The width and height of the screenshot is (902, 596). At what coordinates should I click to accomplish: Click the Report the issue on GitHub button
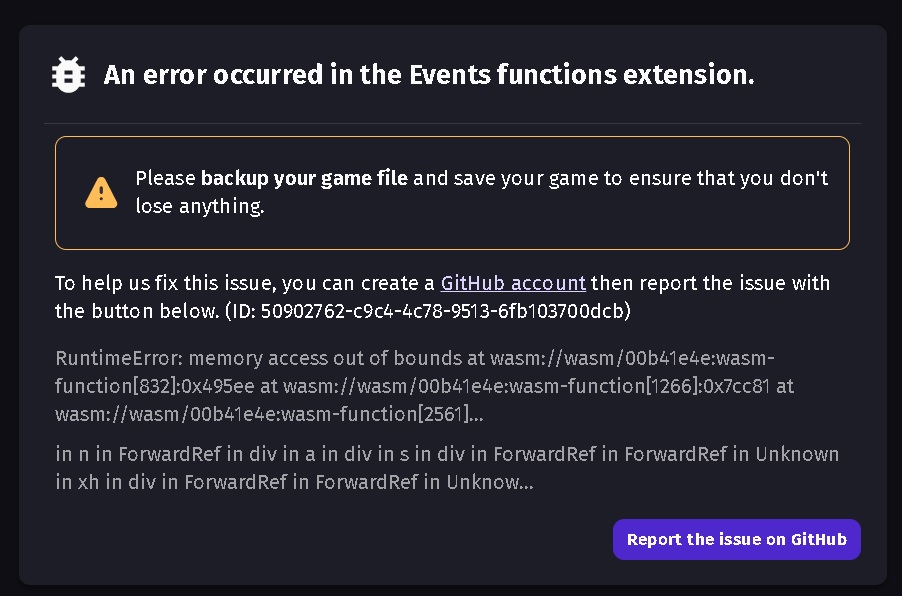[x=736, y=540]
